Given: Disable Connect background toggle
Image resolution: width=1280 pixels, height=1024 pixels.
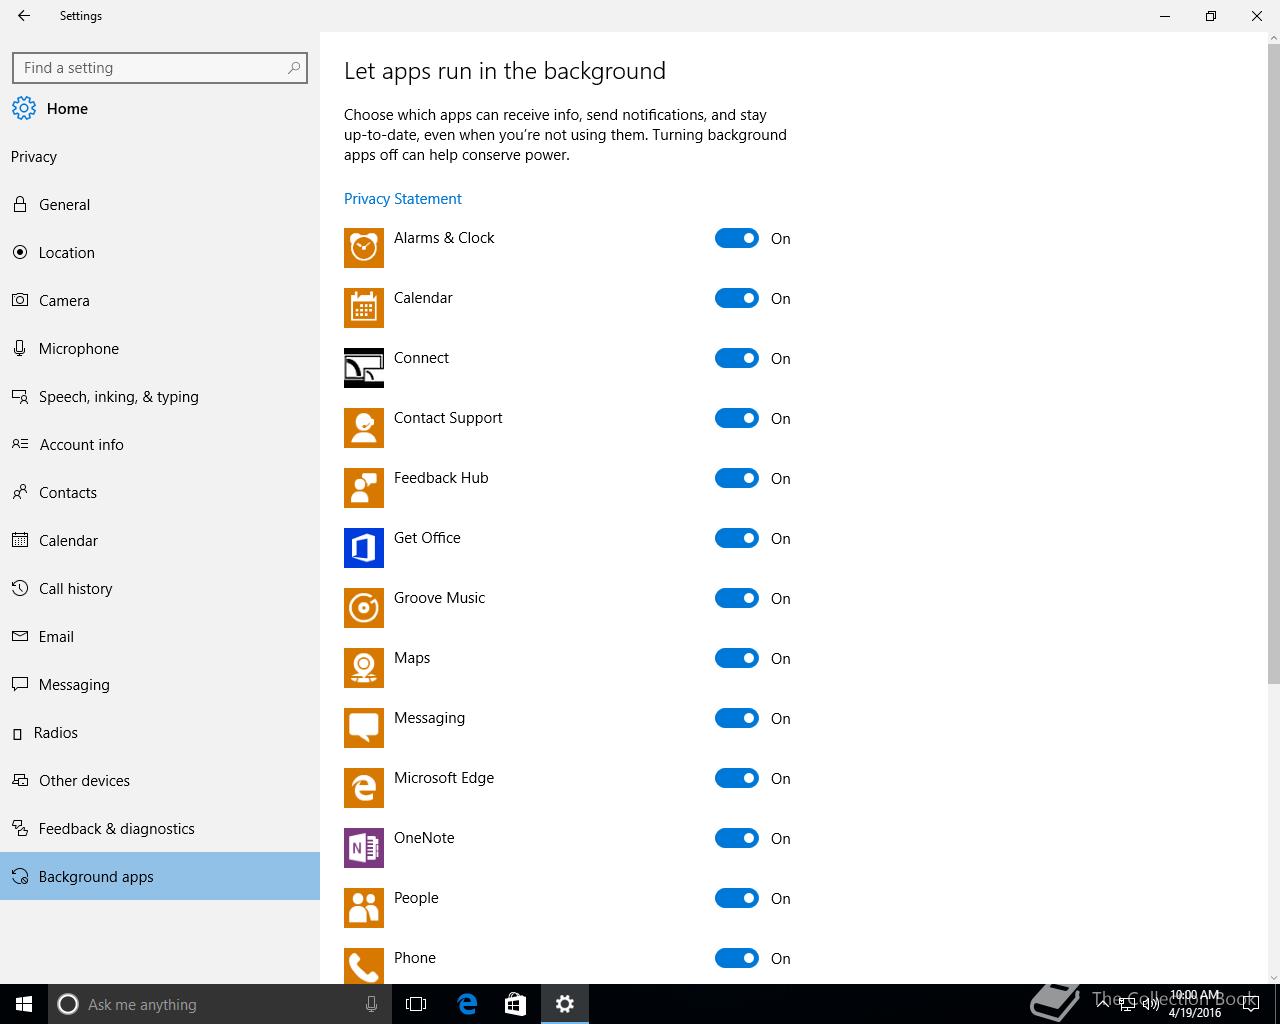Looking at the screenshot, I should (x=737, y=358).
